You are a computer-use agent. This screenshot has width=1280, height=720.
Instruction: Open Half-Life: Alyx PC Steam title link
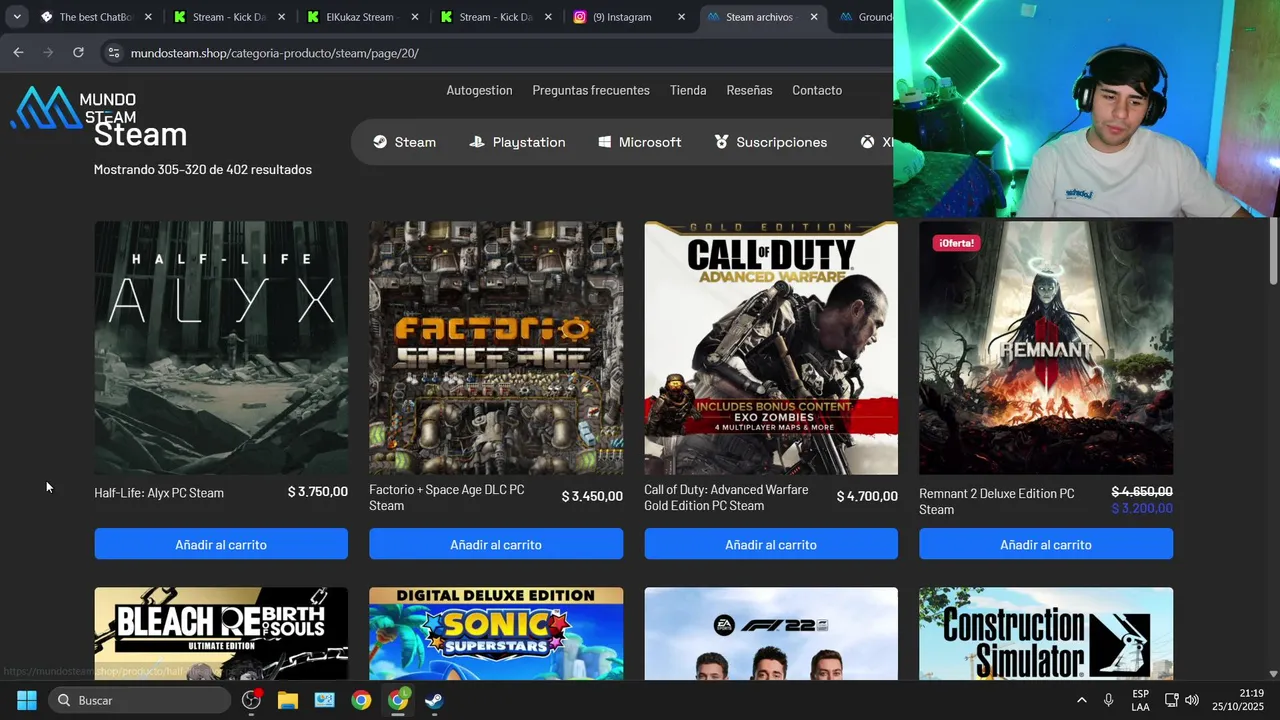[159, 492]
